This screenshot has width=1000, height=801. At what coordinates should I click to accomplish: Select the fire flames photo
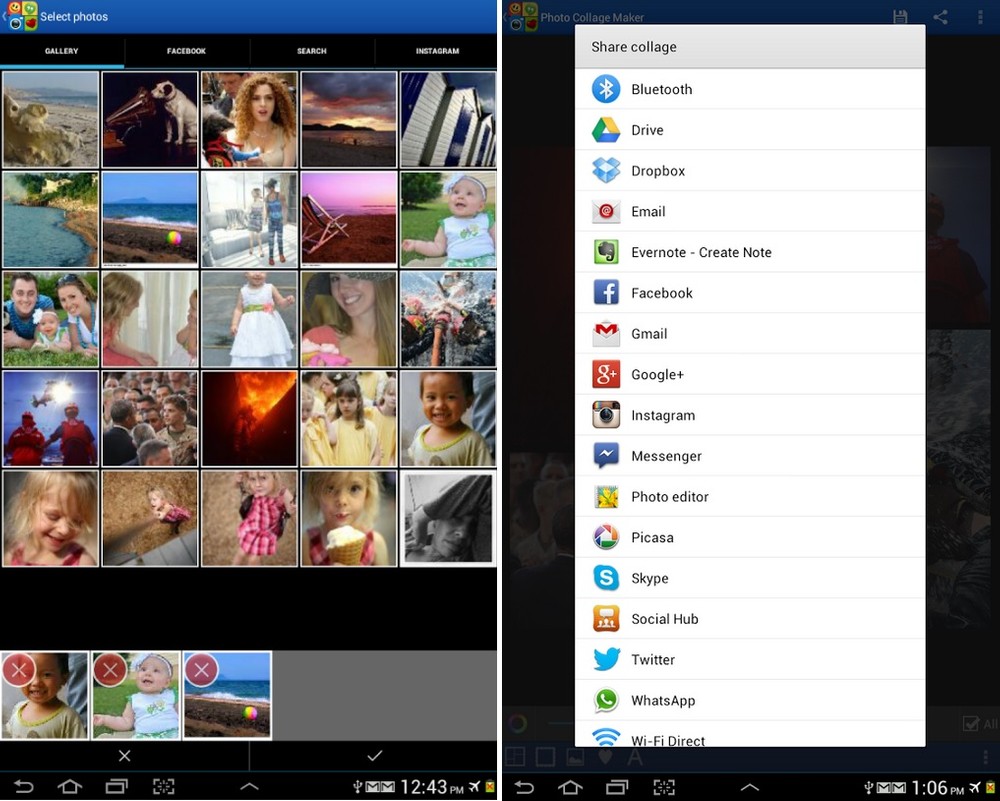[x=249, y=418]
